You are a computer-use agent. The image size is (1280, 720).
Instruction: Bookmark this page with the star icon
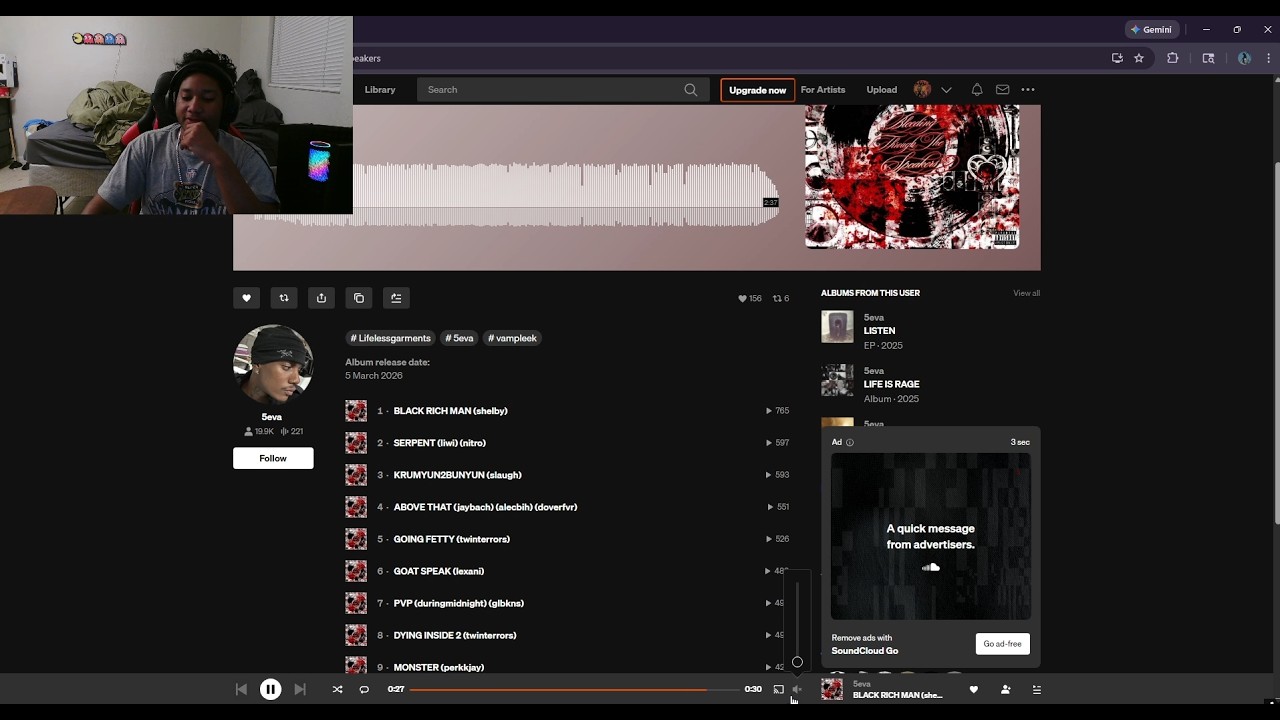click(x=1139, y=58)
